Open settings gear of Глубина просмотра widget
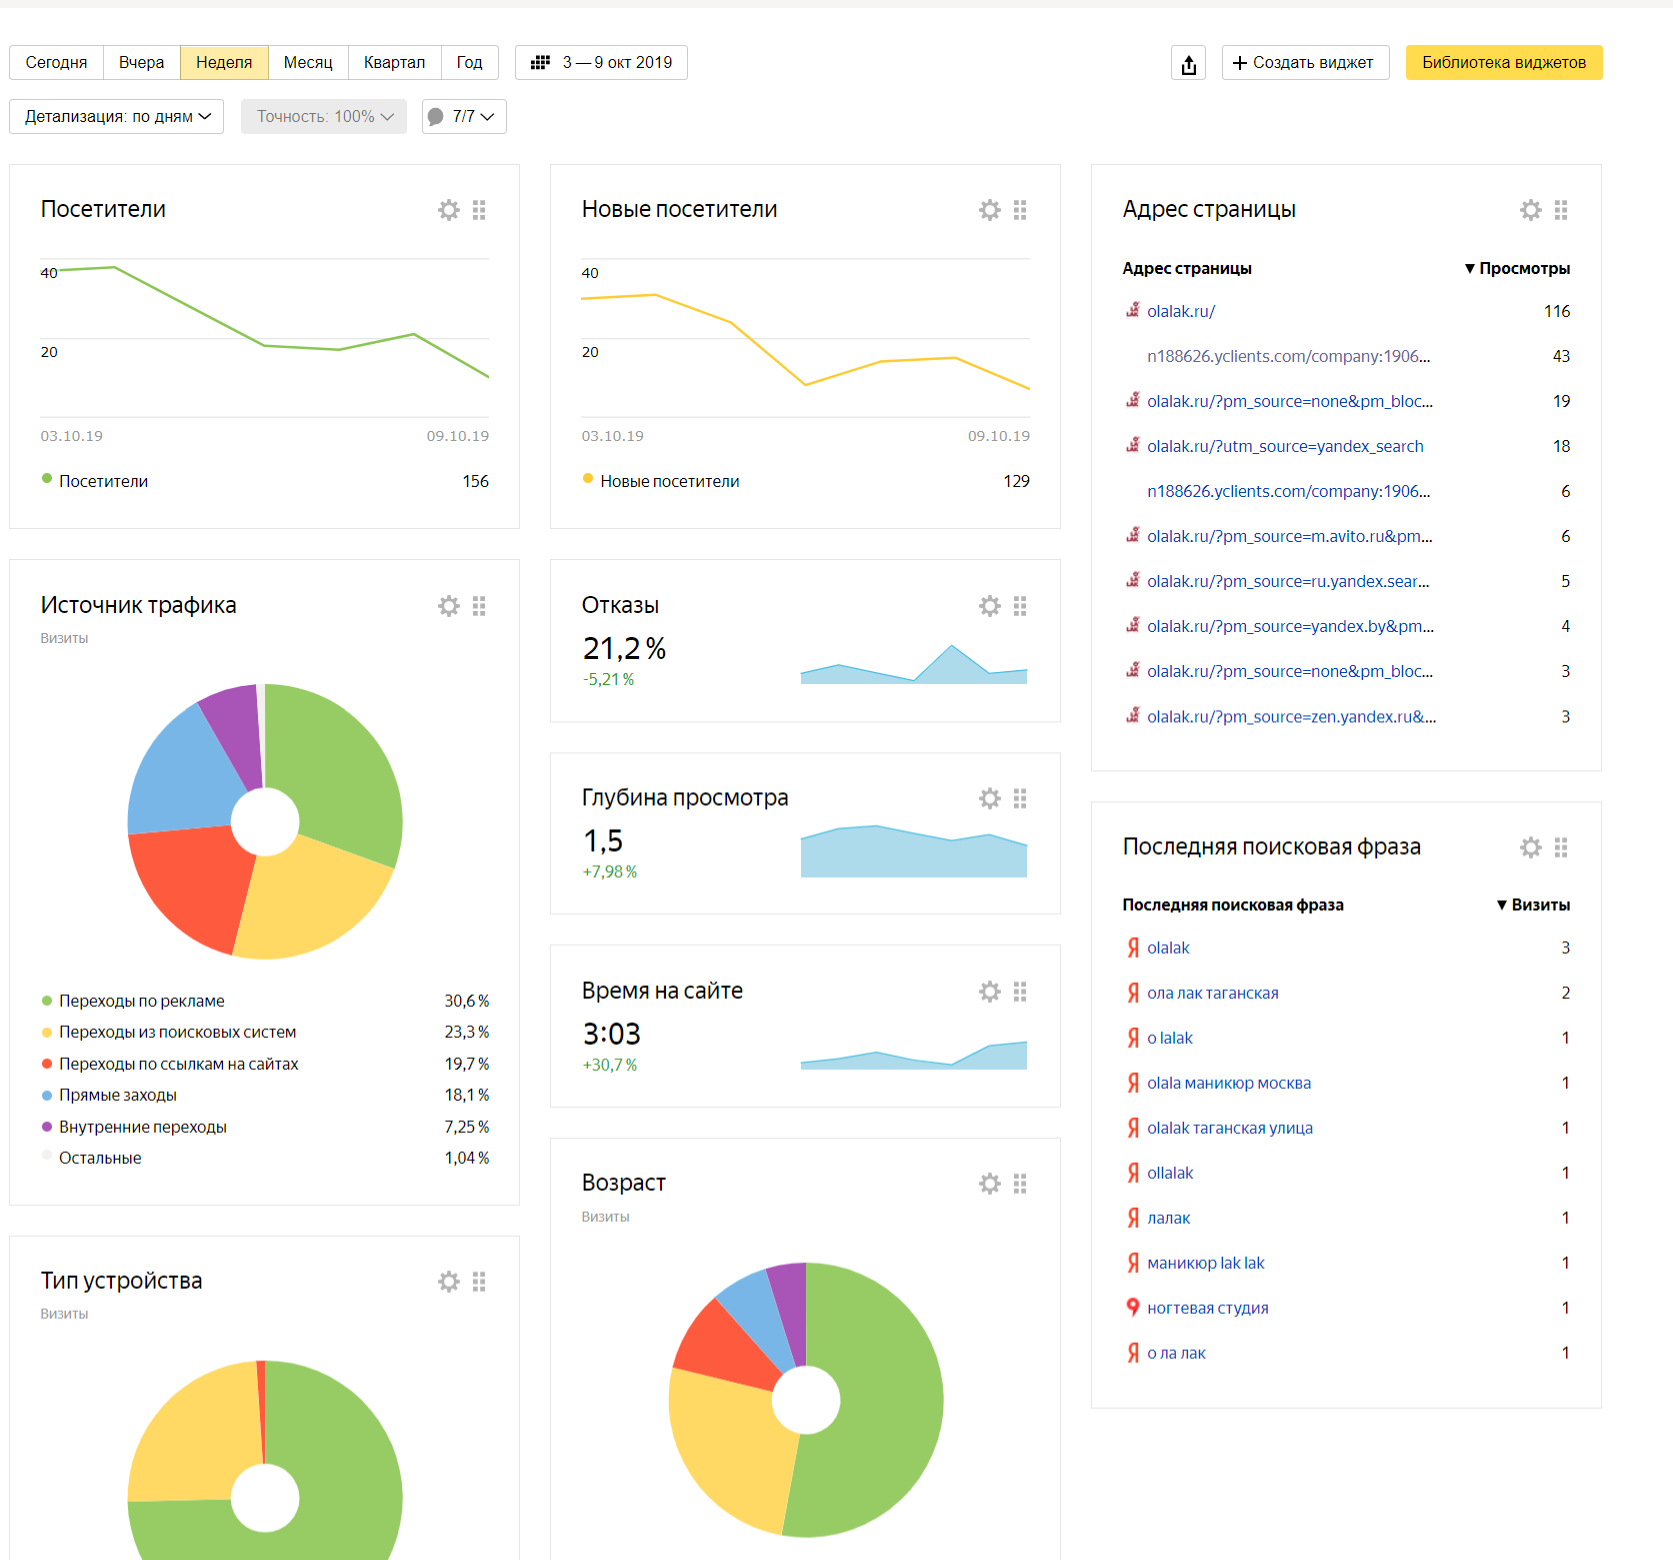1673x1560 pixels. click(x=990, y=798)
